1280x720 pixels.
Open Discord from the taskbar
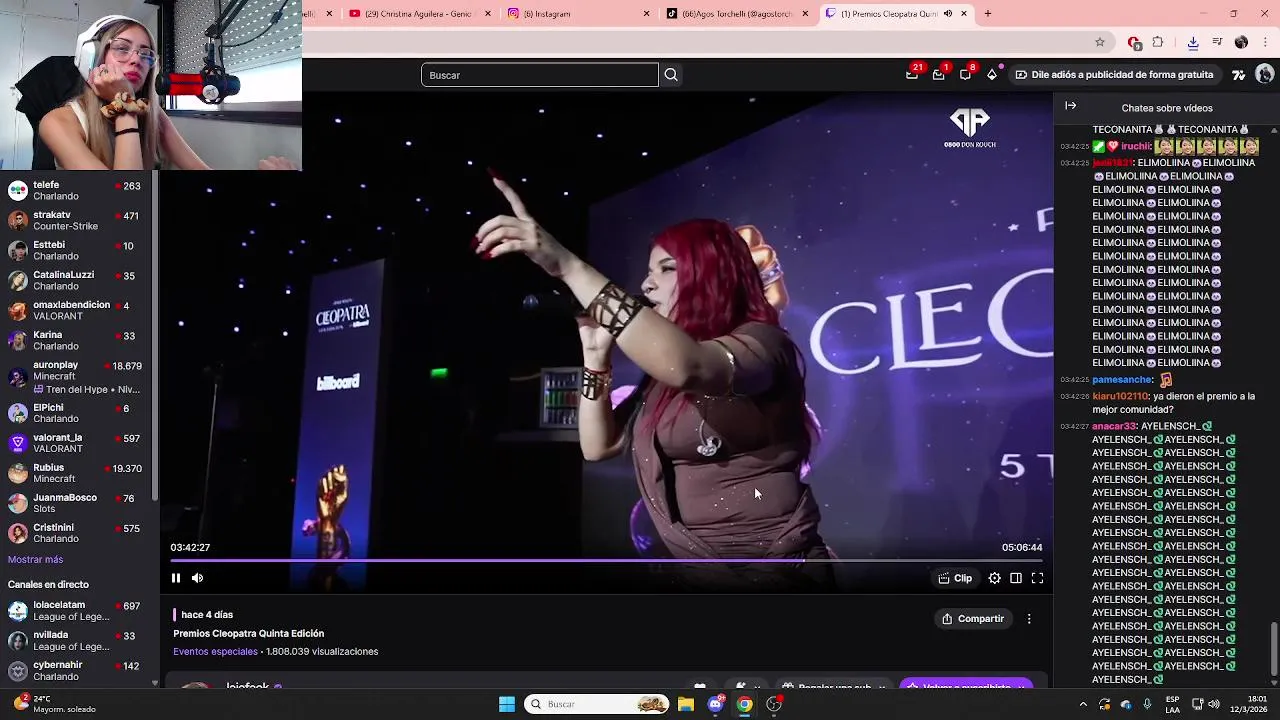(x=715, y=704)
